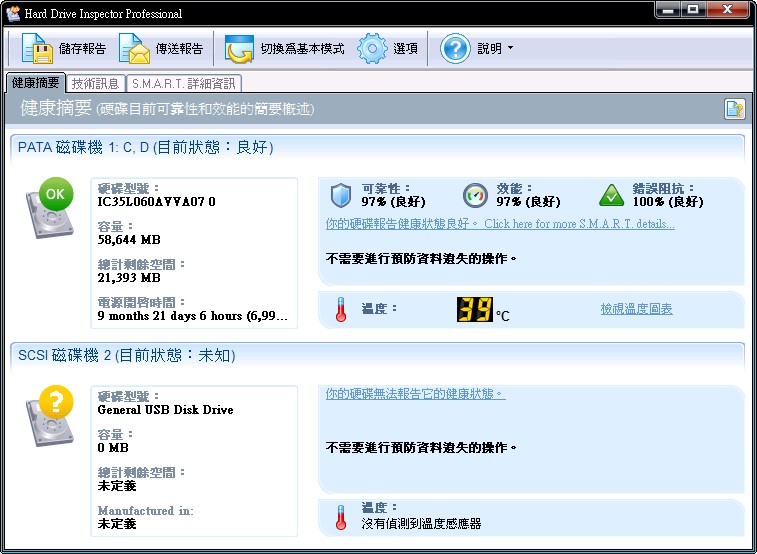Click the Save Report floppy icon

[37, 48]
